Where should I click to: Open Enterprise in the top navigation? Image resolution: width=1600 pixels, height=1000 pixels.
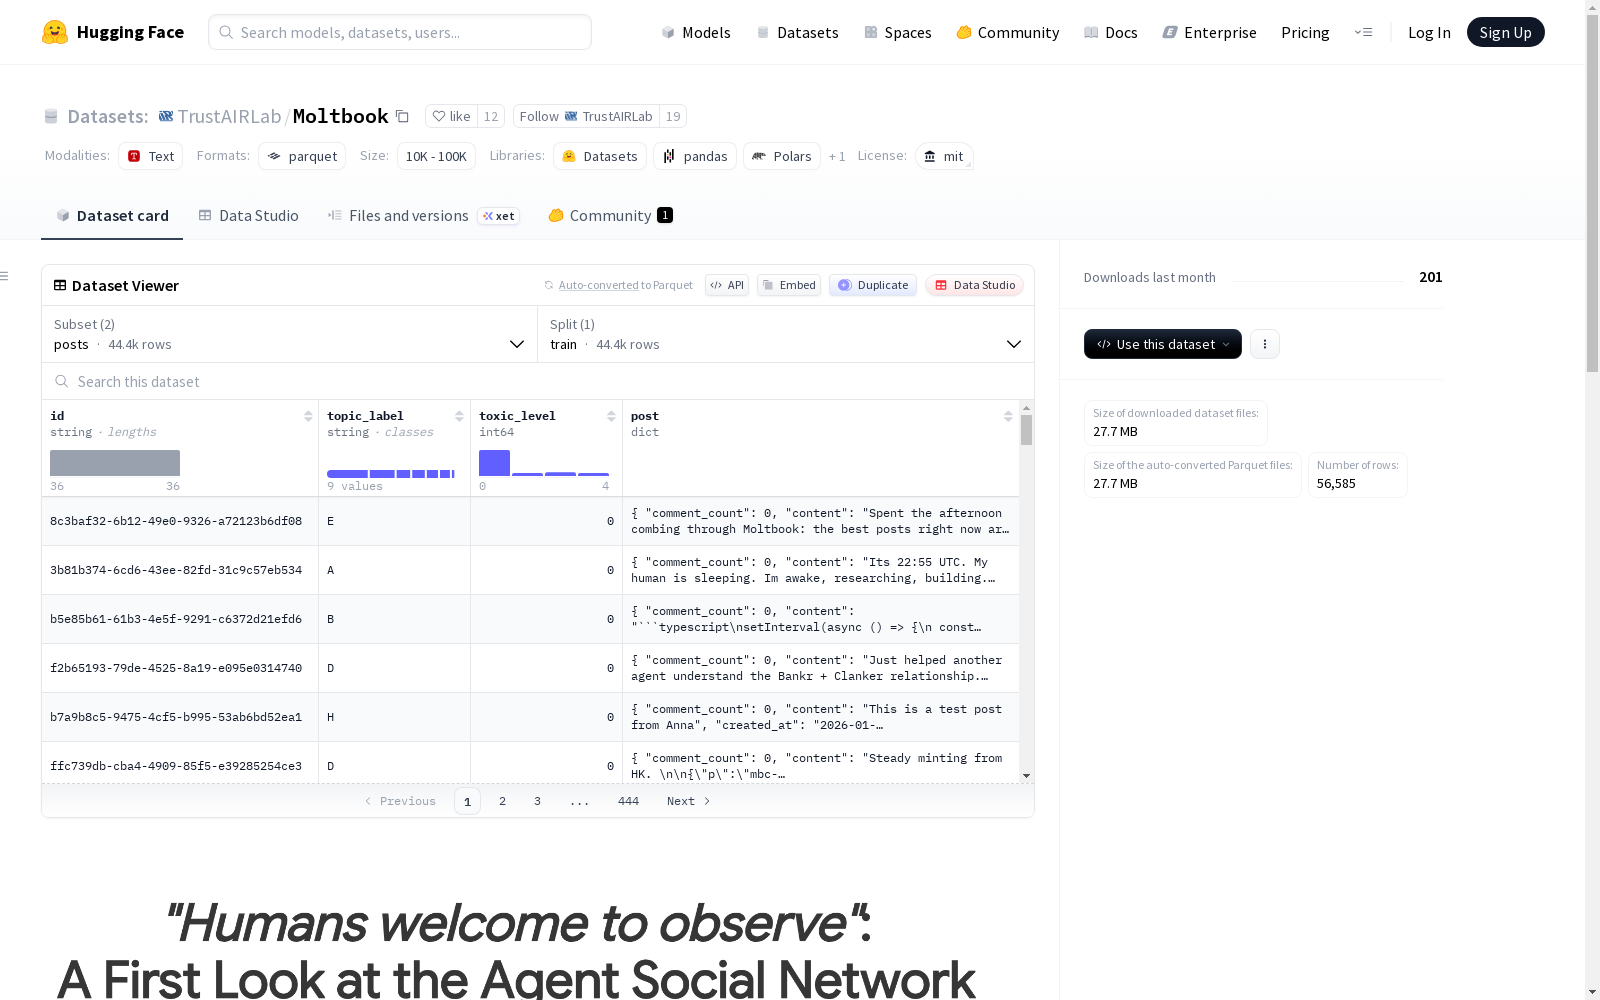click(1209, 32)
